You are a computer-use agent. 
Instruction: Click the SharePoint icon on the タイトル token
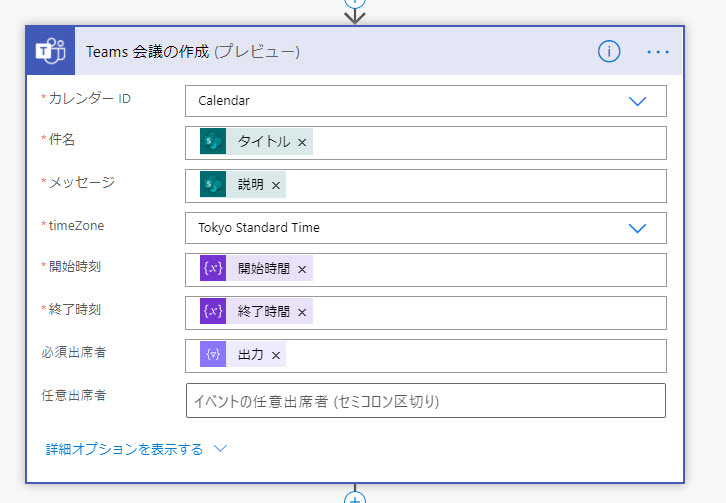(x=213, y=141)
